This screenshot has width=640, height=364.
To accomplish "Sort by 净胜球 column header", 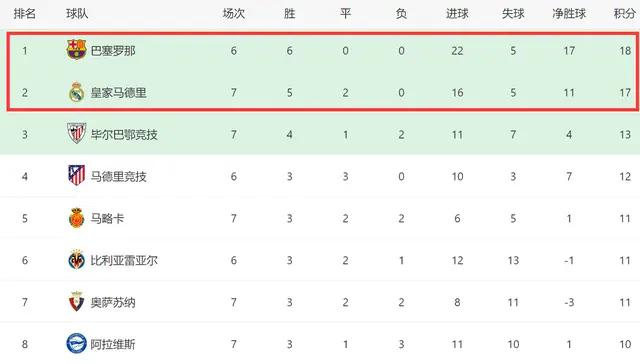I will coord(569,13).
